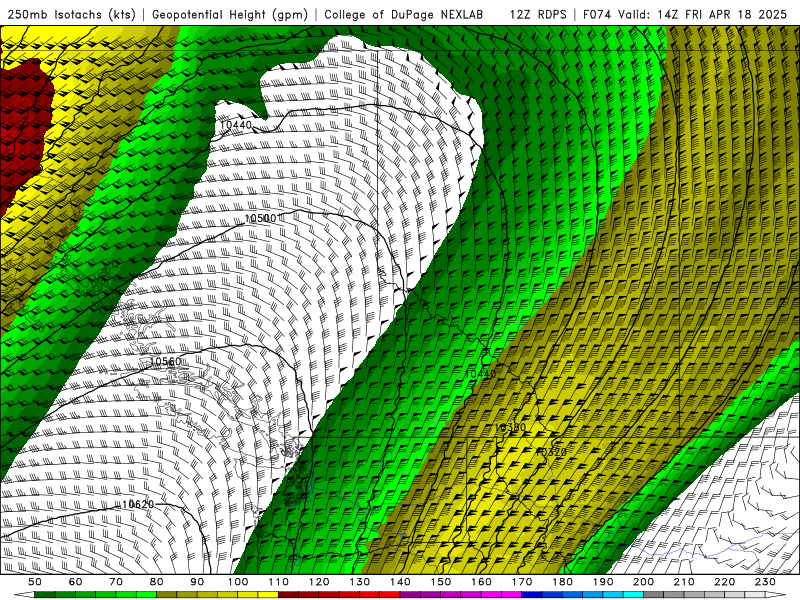Click the 10620 height contour label
800x600 pixels.
[x=138, y=505]
